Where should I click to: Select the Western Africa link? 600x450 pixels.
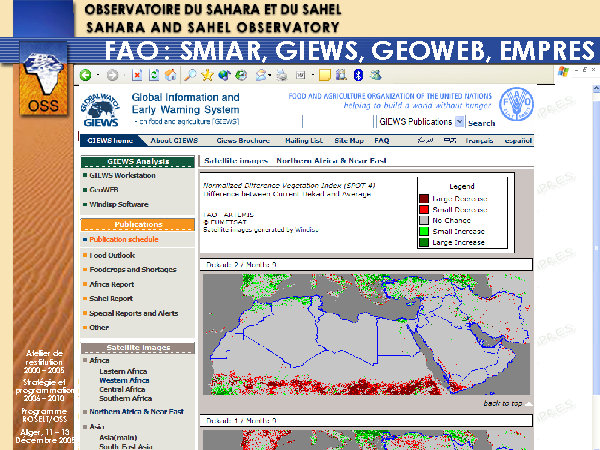[124, 380]
